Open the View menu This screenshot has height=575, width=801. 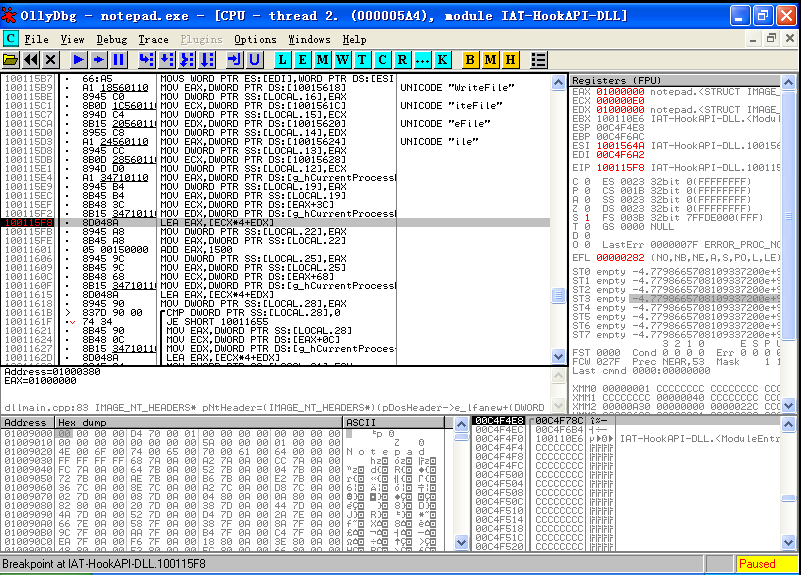point(72,39)
